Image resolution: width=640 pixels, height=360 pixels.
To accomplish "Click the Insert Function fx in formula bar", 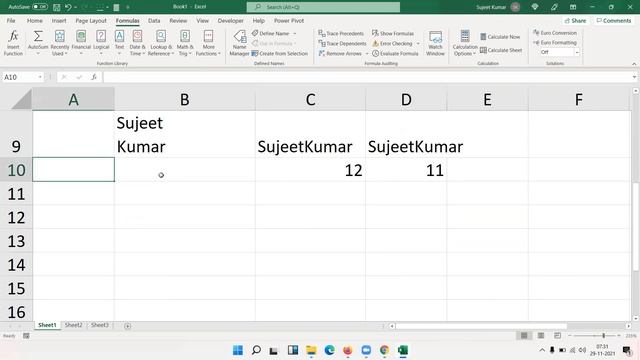I will coord(94,77).
